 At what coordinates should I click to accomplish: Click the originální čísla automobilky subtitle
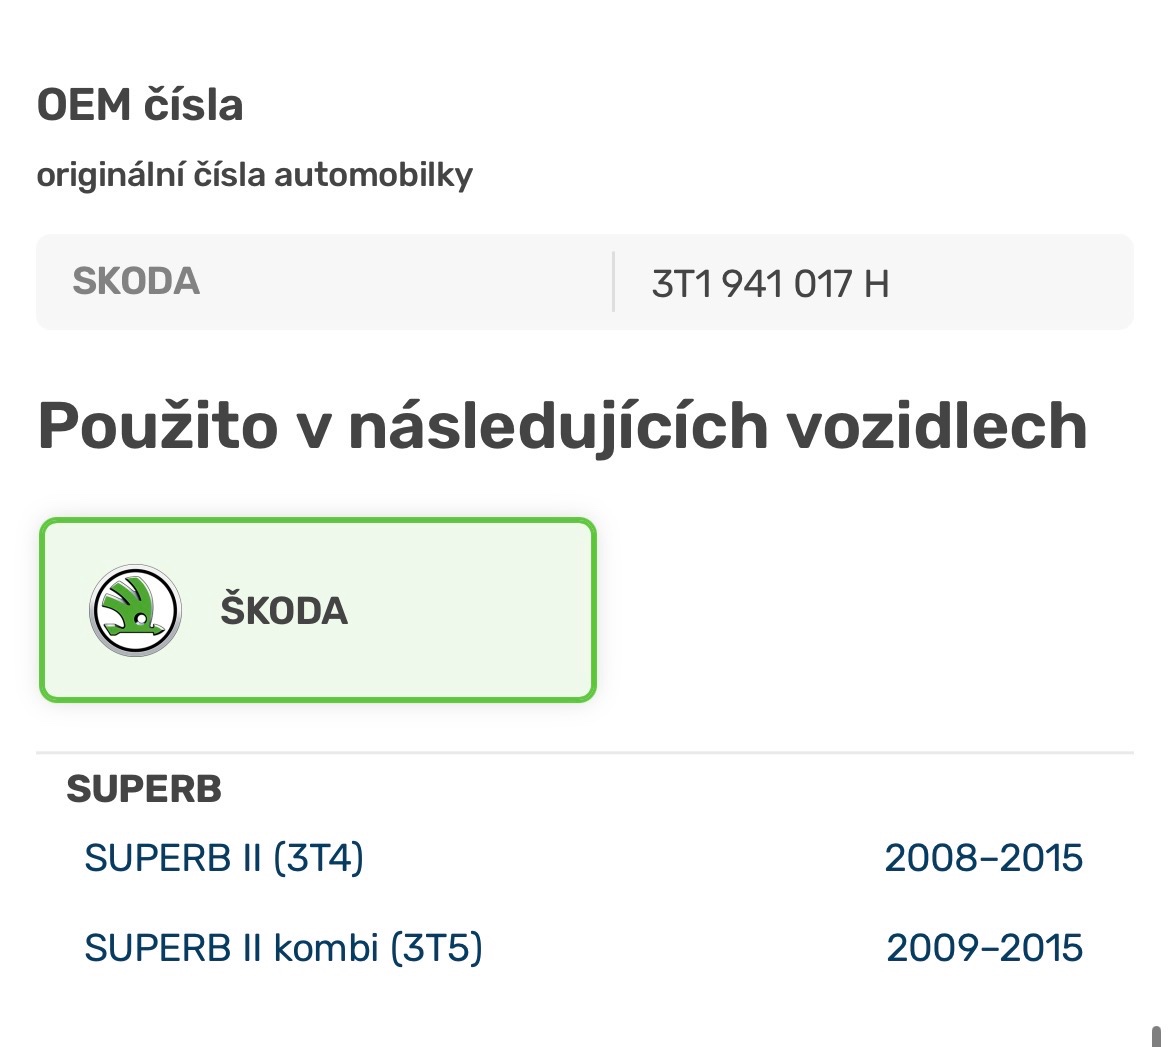tap(256, 173)
